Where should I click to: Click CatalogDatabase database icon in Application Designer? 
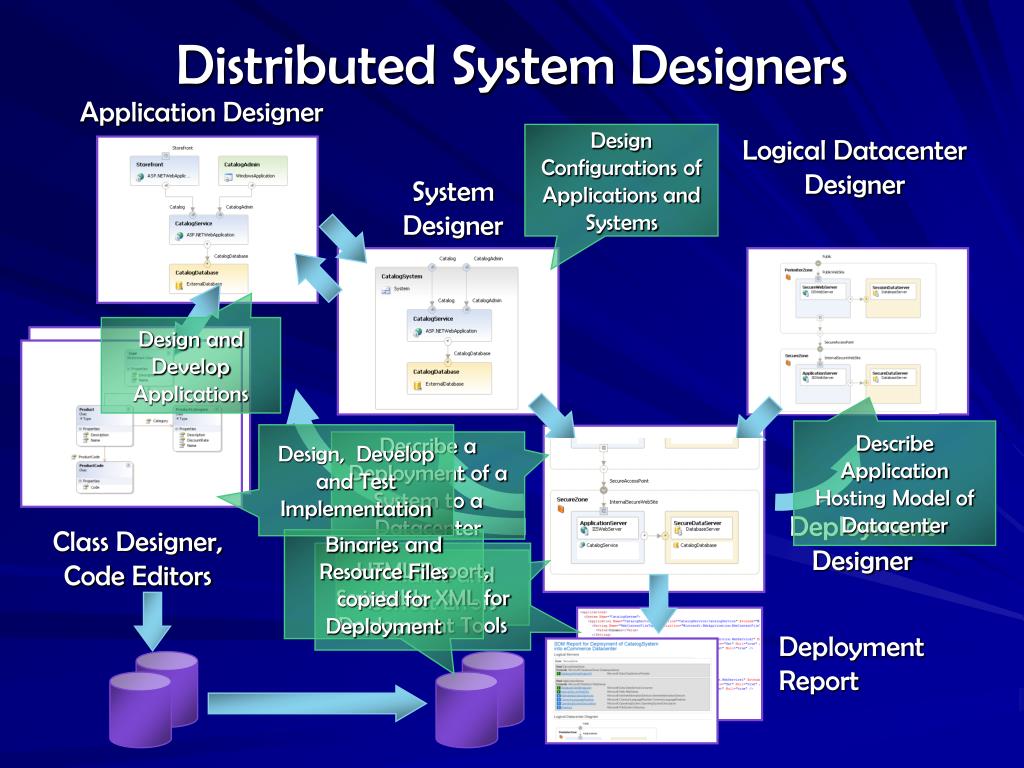tap(180, 285)
